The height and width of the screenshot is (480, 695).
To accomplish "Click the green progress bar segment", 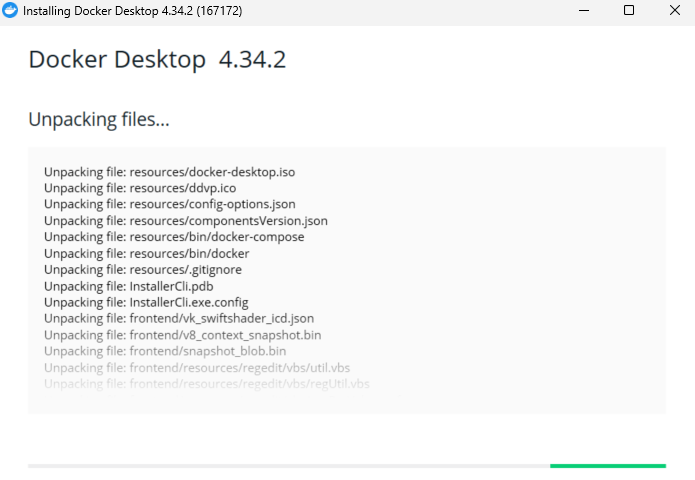I will pyautogui.click(x=608, y=466).
